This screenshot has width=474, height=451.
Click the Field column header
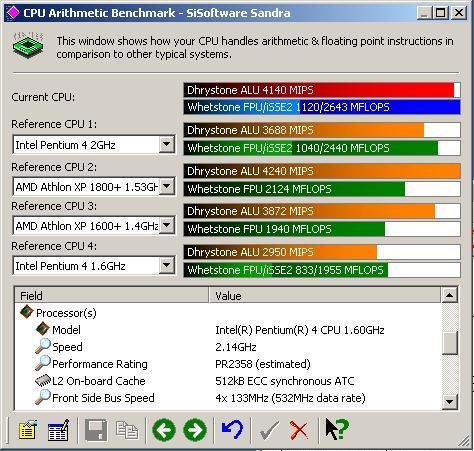point(112,295)
